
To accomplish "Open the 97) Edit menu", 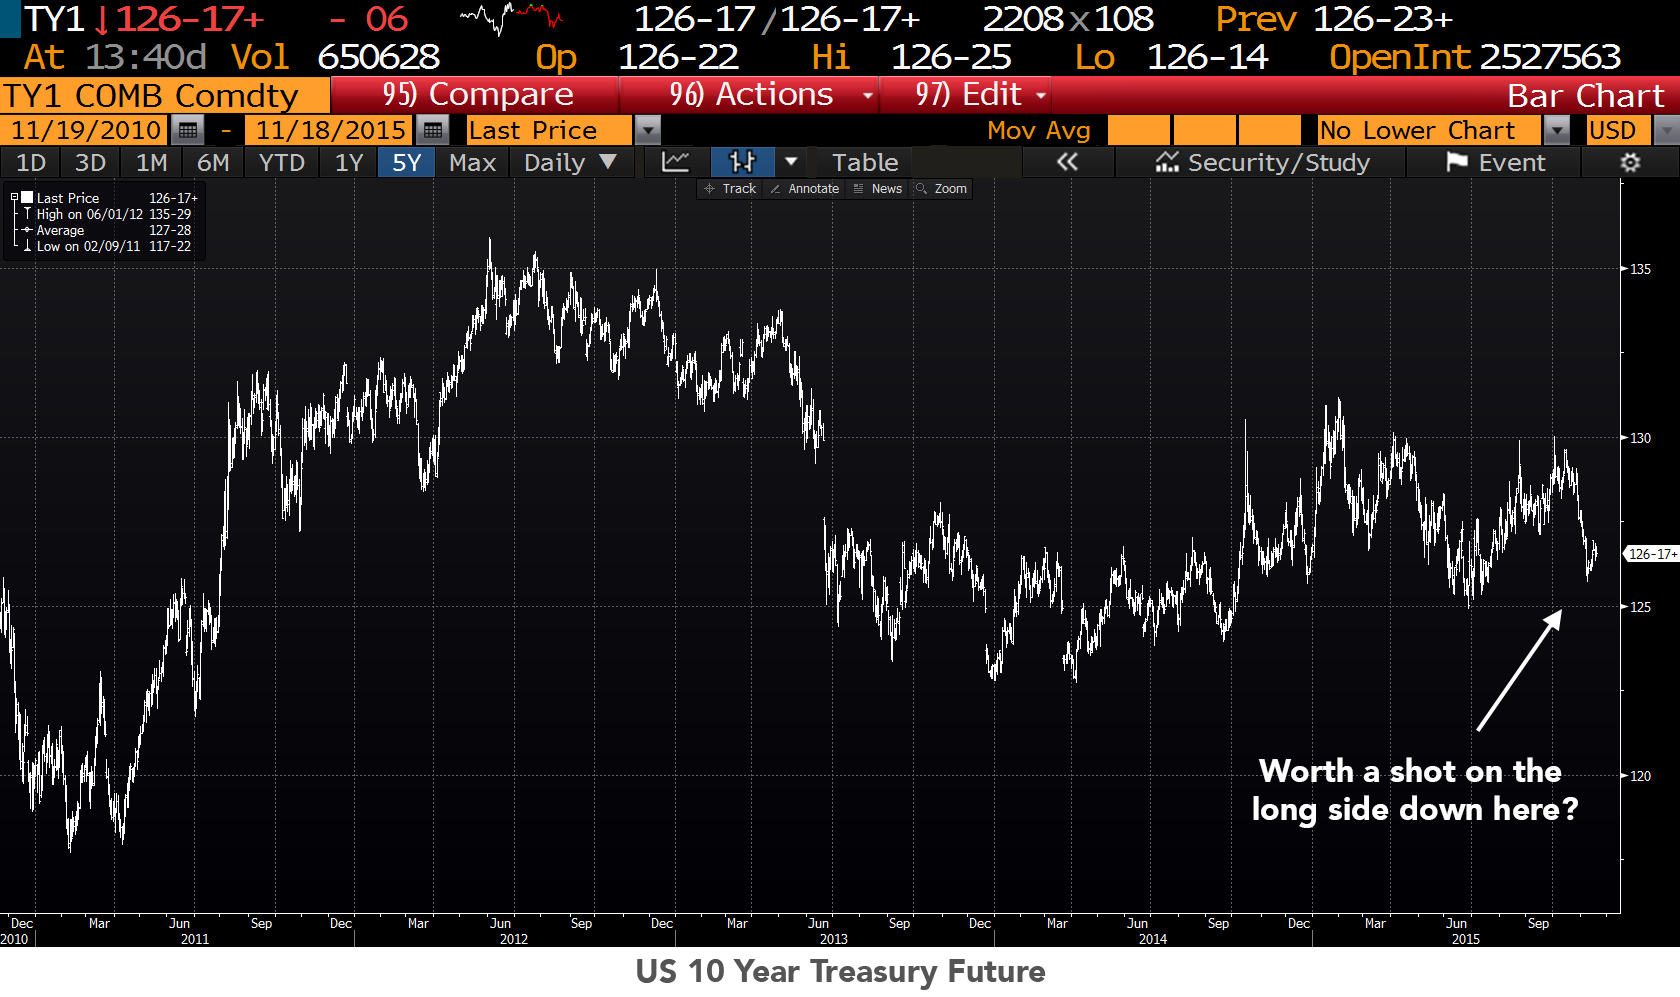I will [x=966, y=95].
